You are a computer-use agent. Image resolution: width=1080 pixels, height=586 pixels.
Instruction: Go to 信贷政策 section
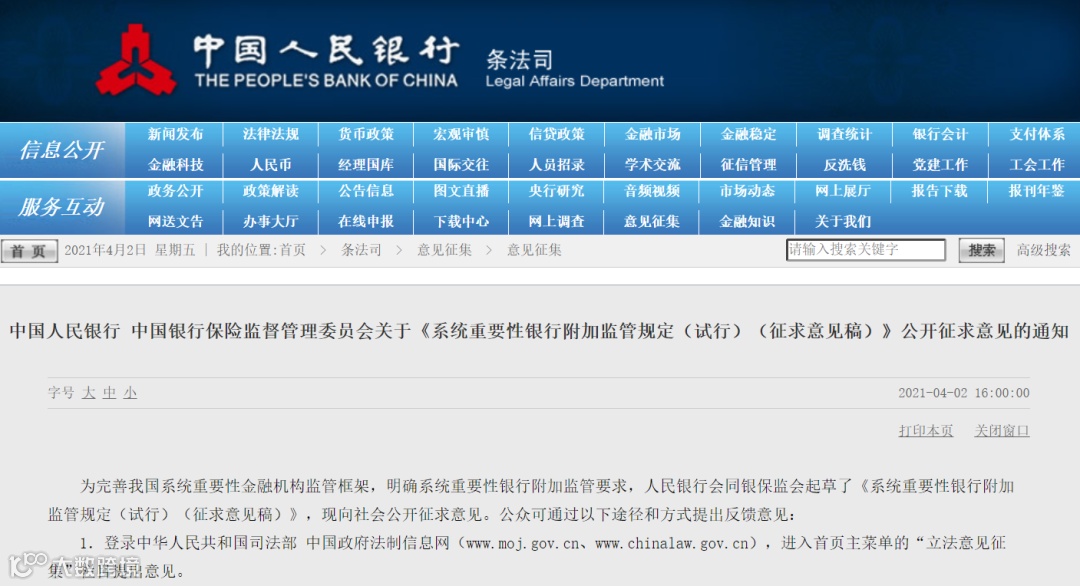(x=557, y=134)
